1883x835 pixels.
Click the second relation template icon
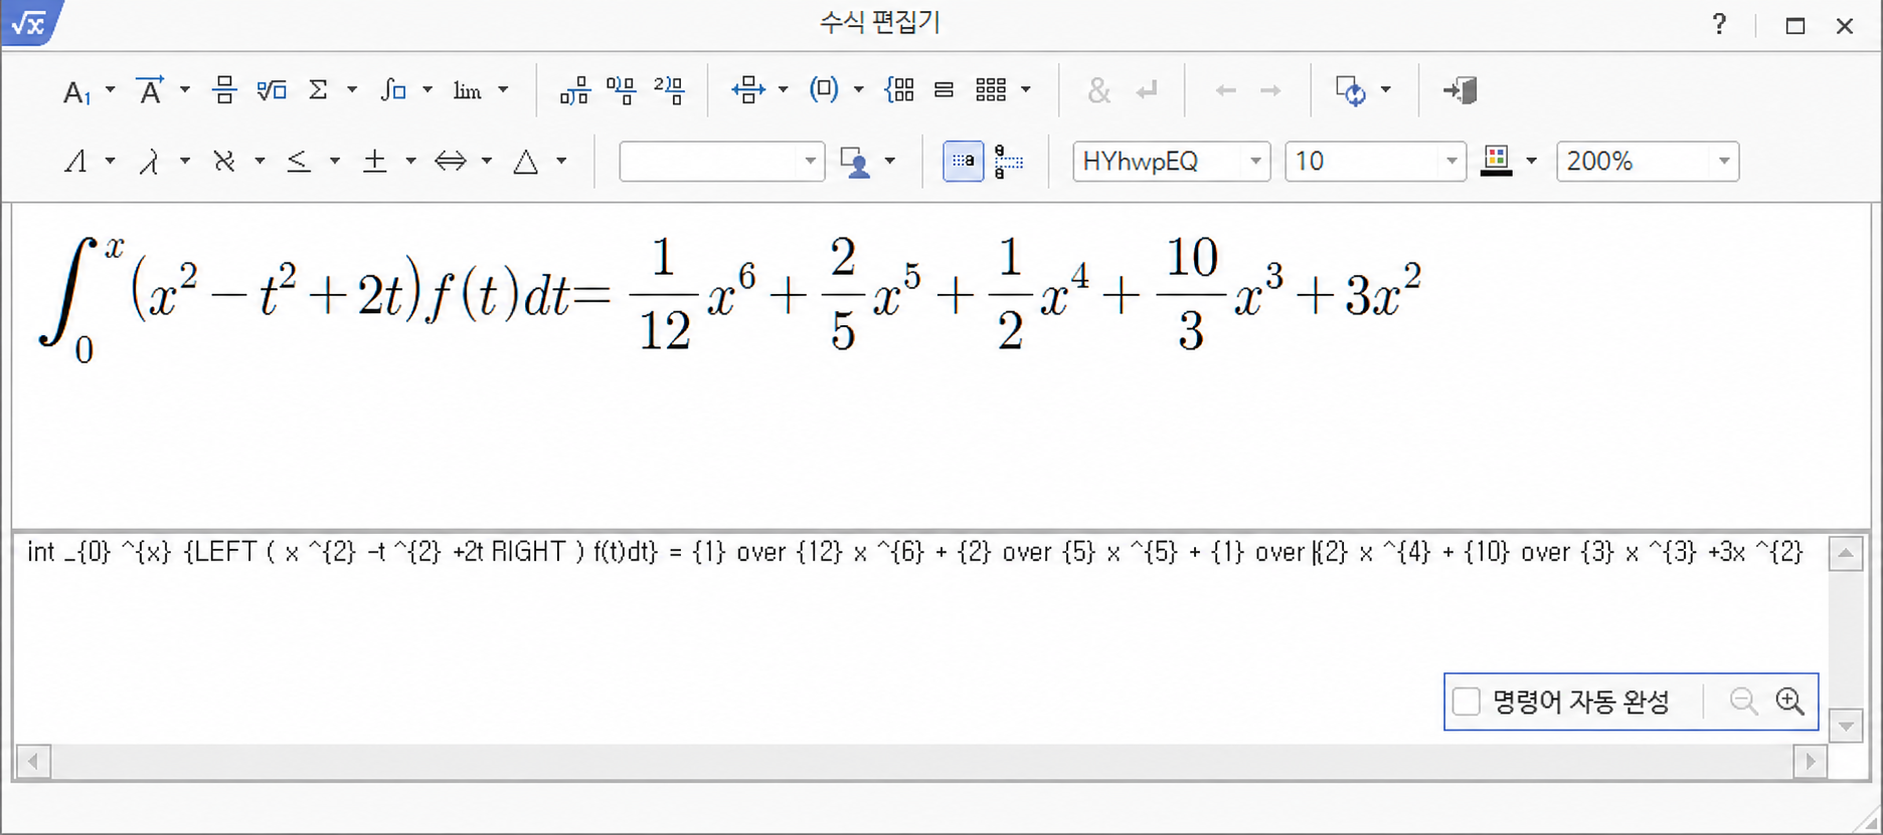click(621, 91)
